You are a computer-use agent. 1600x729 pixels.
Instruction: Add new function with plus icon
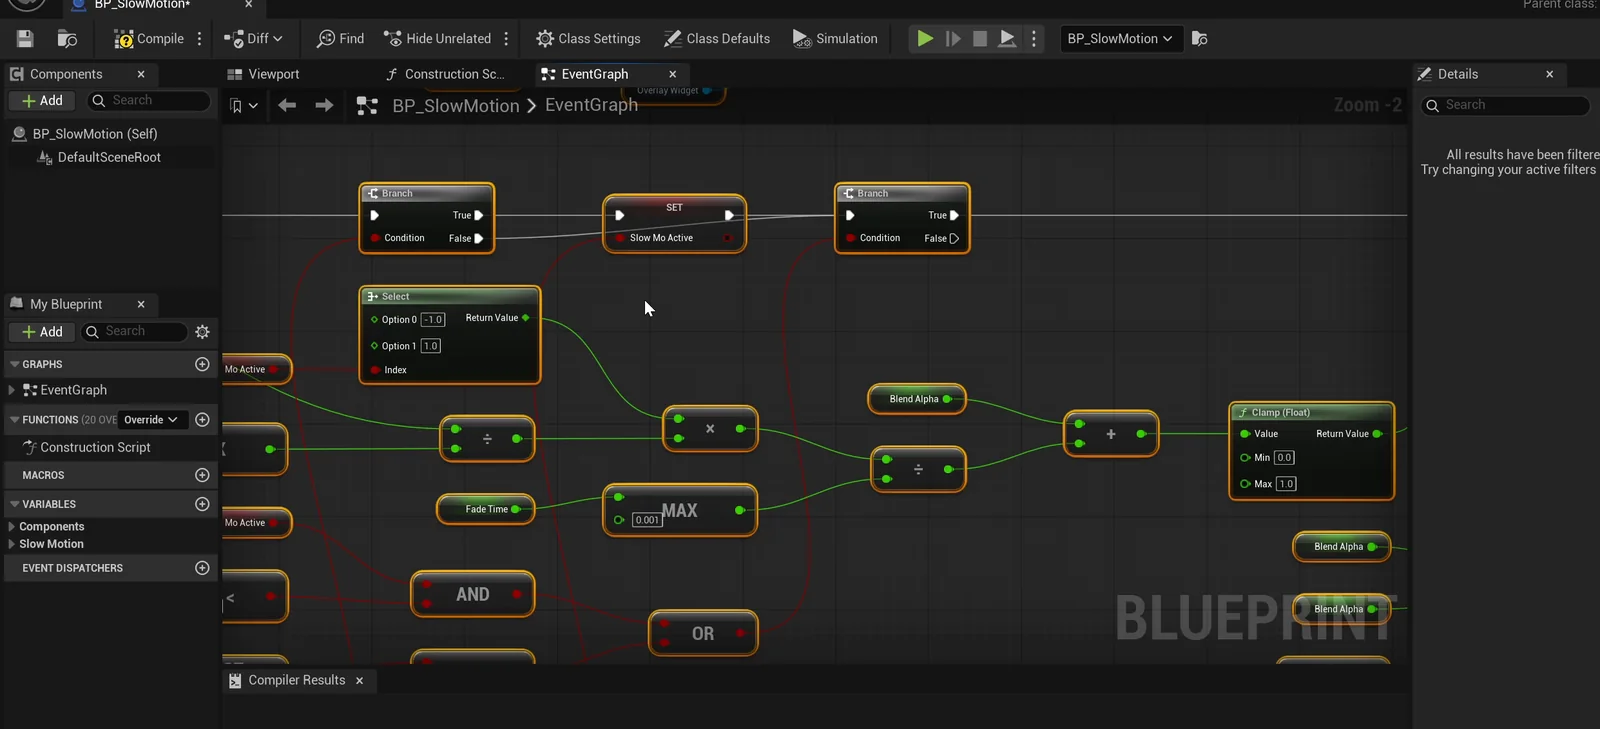[x=202, y=420]
